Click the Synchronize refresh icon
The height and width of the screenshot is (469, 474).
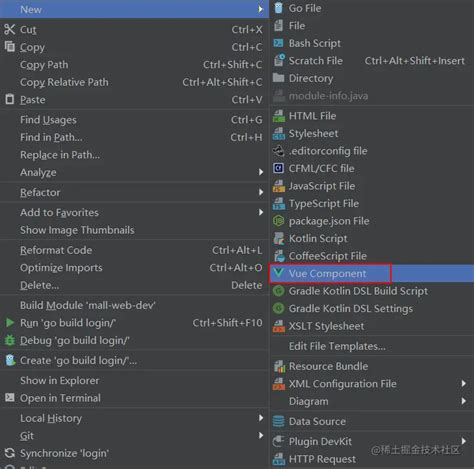click(x=10, y=453)
